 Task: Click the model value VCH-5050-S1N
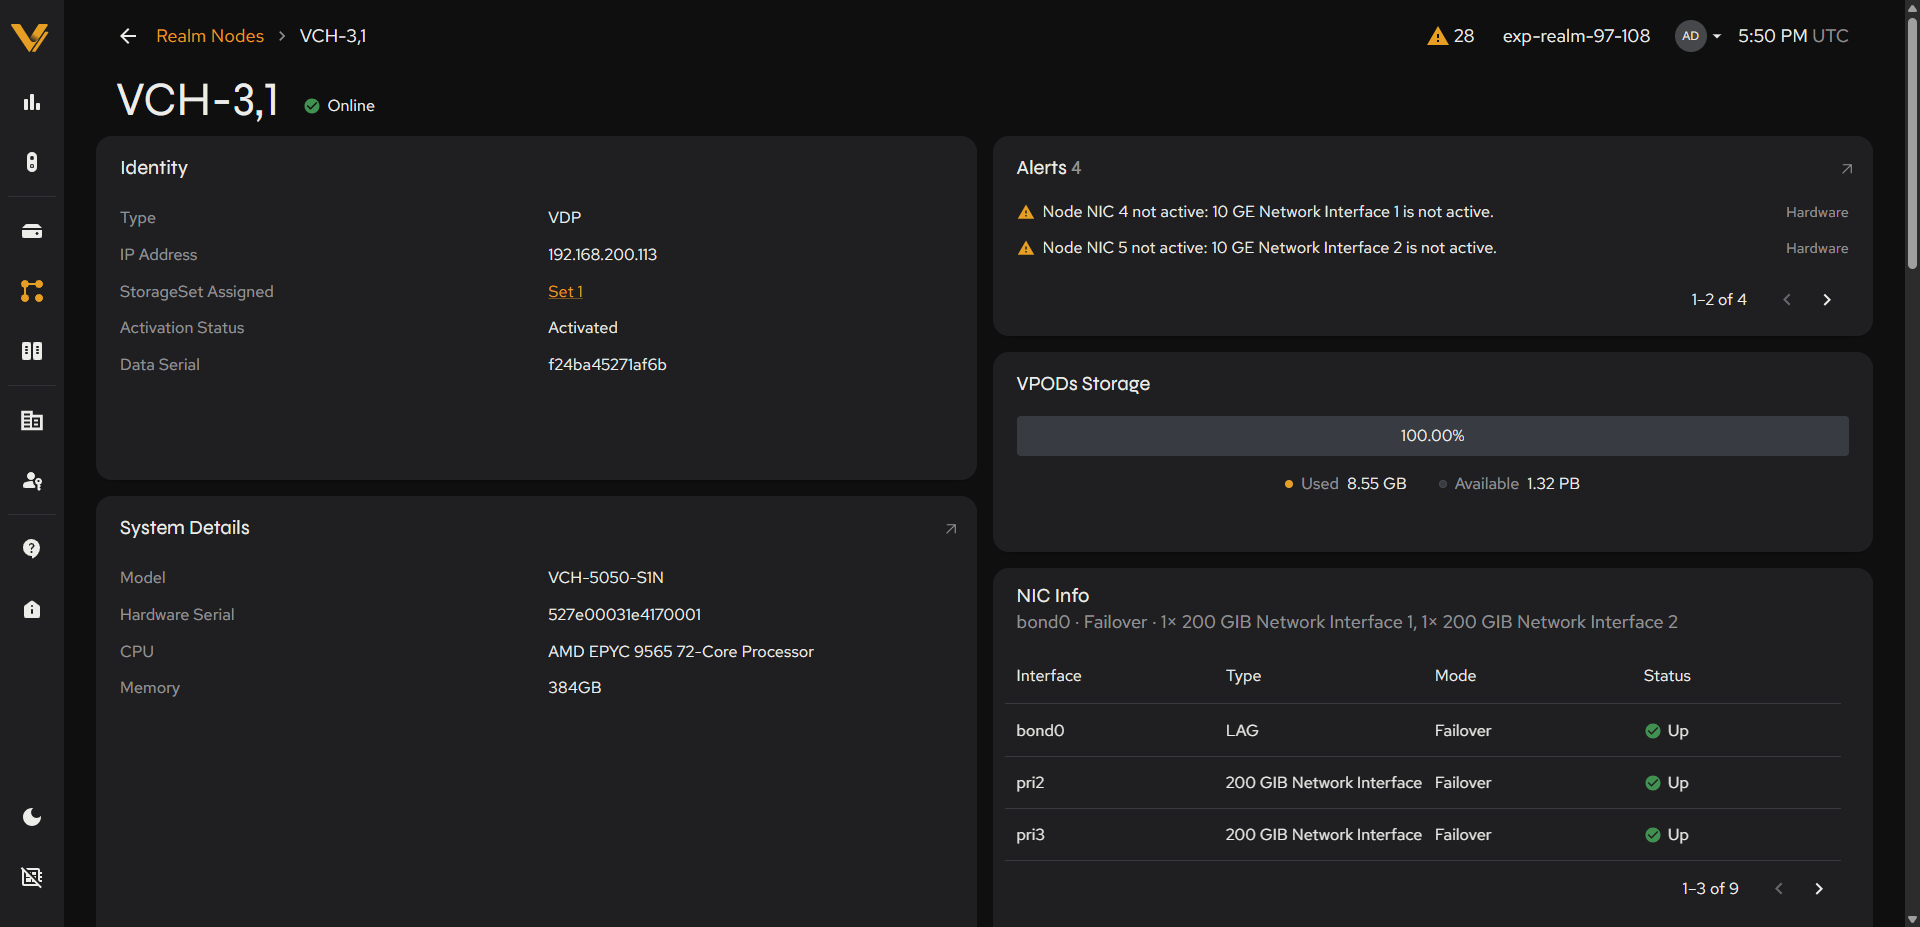[606, 578]
